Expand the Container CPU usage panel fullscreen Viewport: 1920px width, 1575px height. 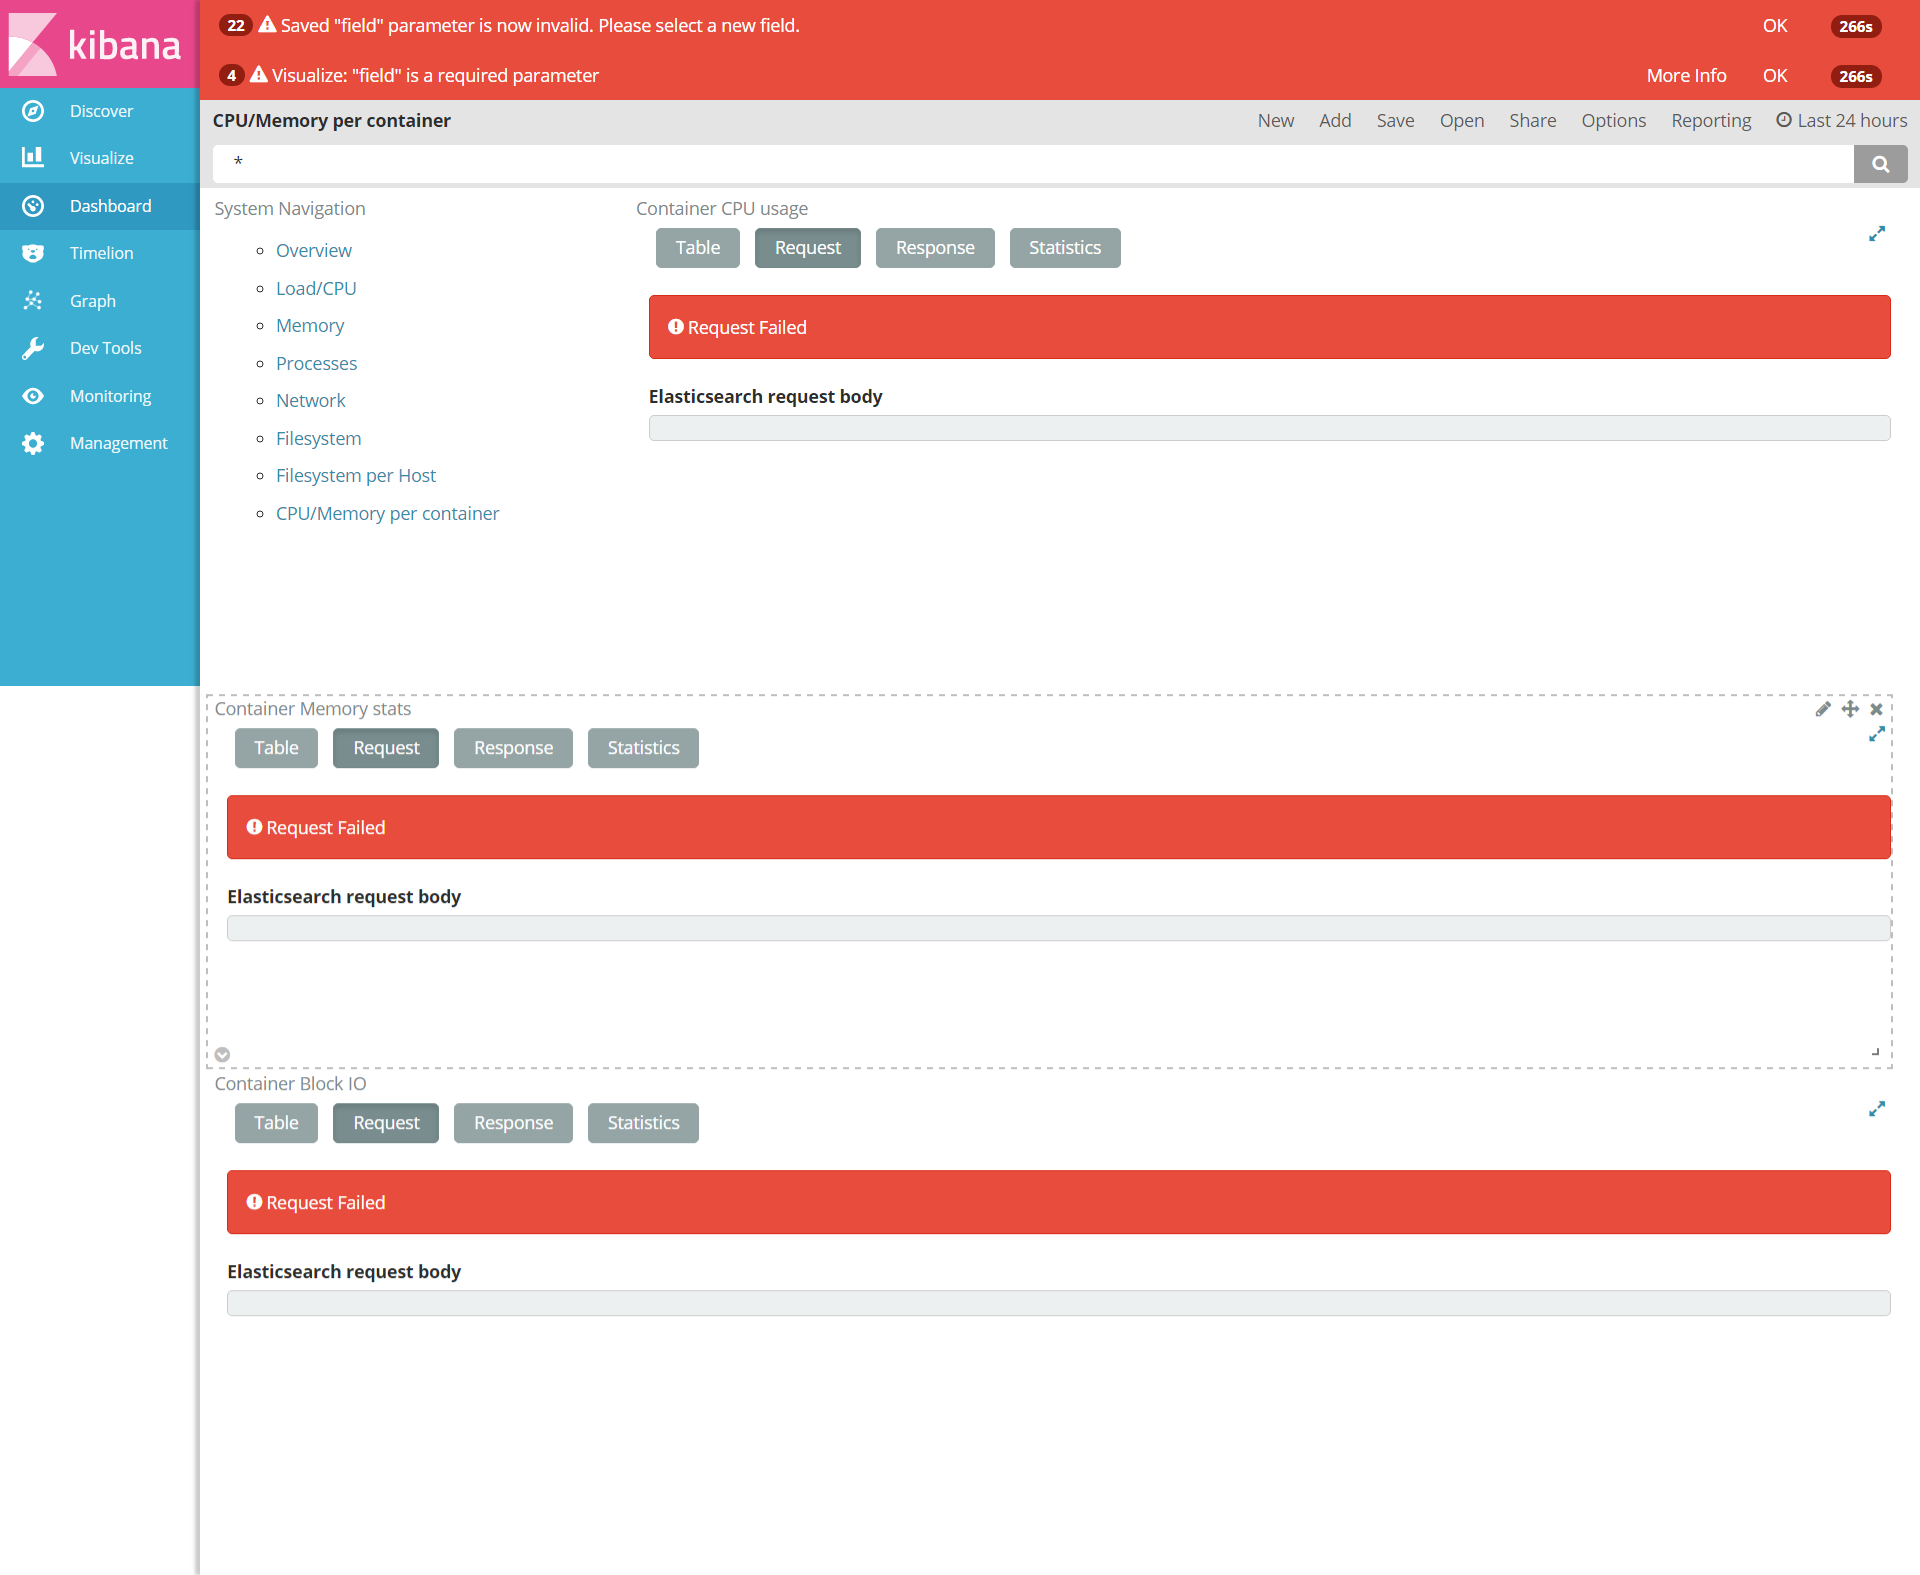pos(1877,233)
